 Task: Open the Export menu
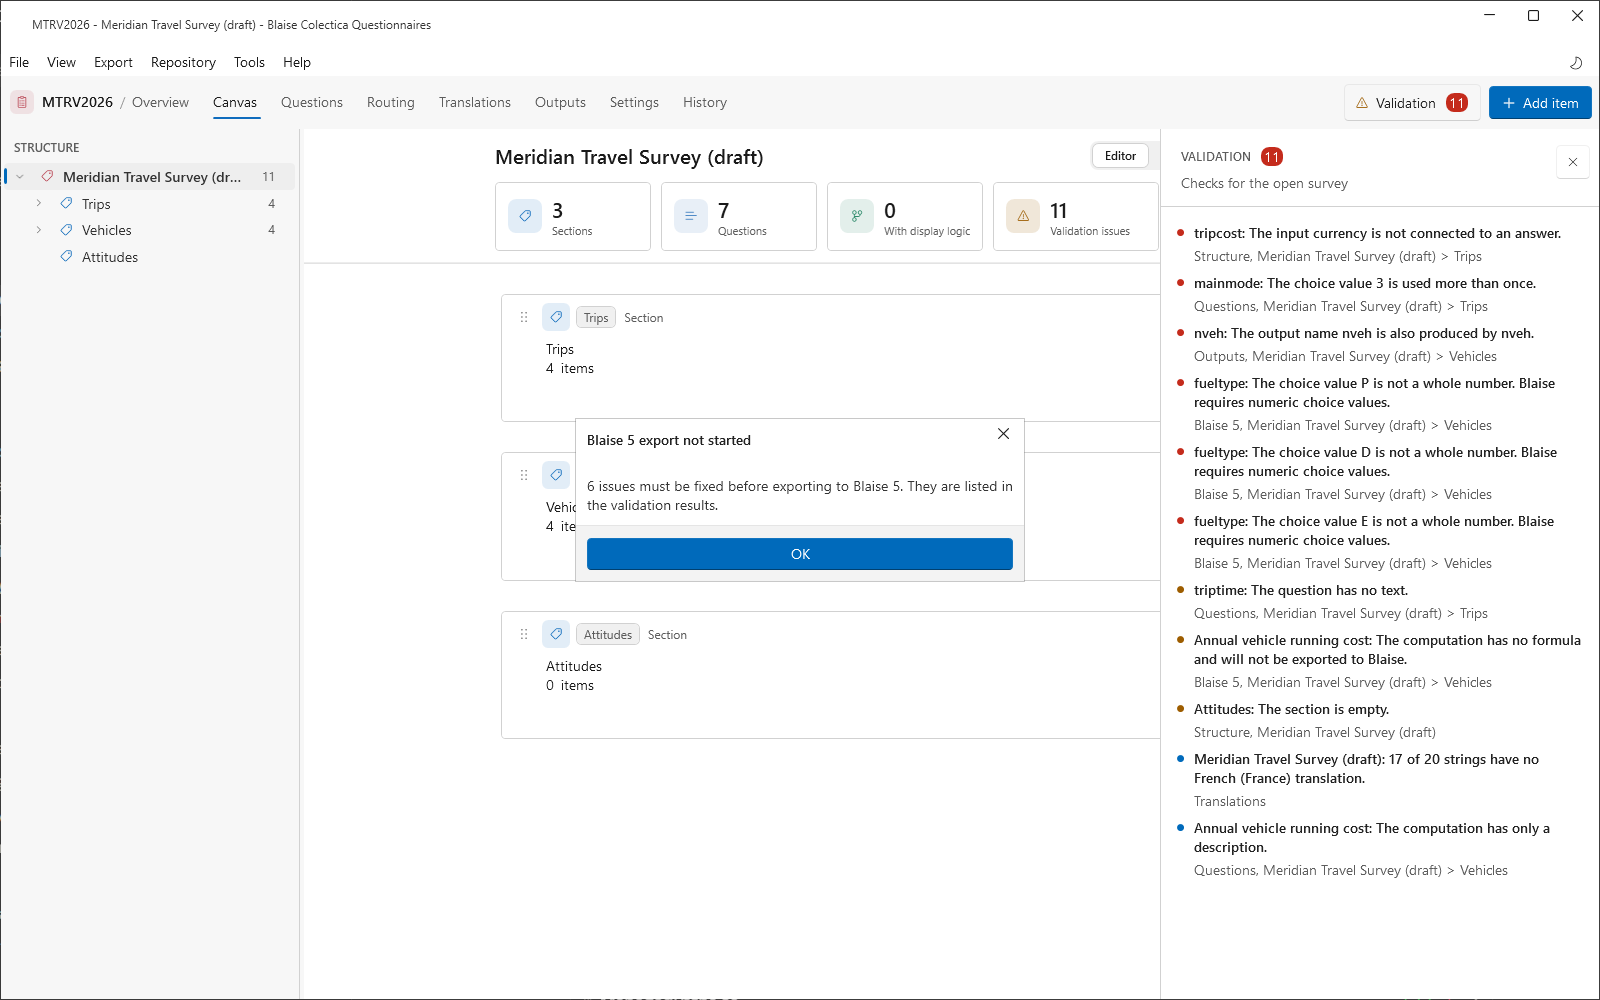pos(113,62)
